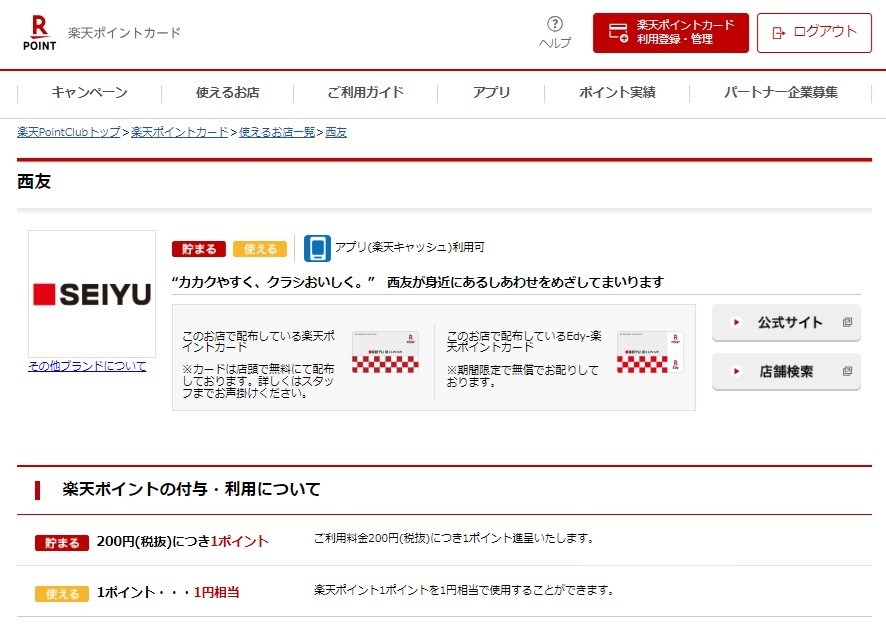
Task: Click 楽天ポイントの付与・利用について heading
Action: click(192, 489)
